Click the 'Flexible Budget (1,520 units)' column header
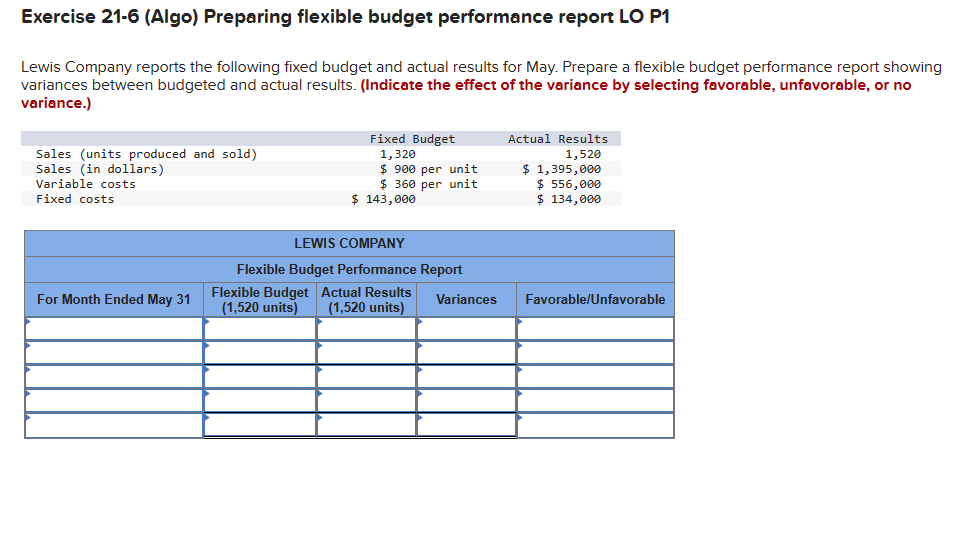Screen dimensions: 972x552 tap(260, 300)
